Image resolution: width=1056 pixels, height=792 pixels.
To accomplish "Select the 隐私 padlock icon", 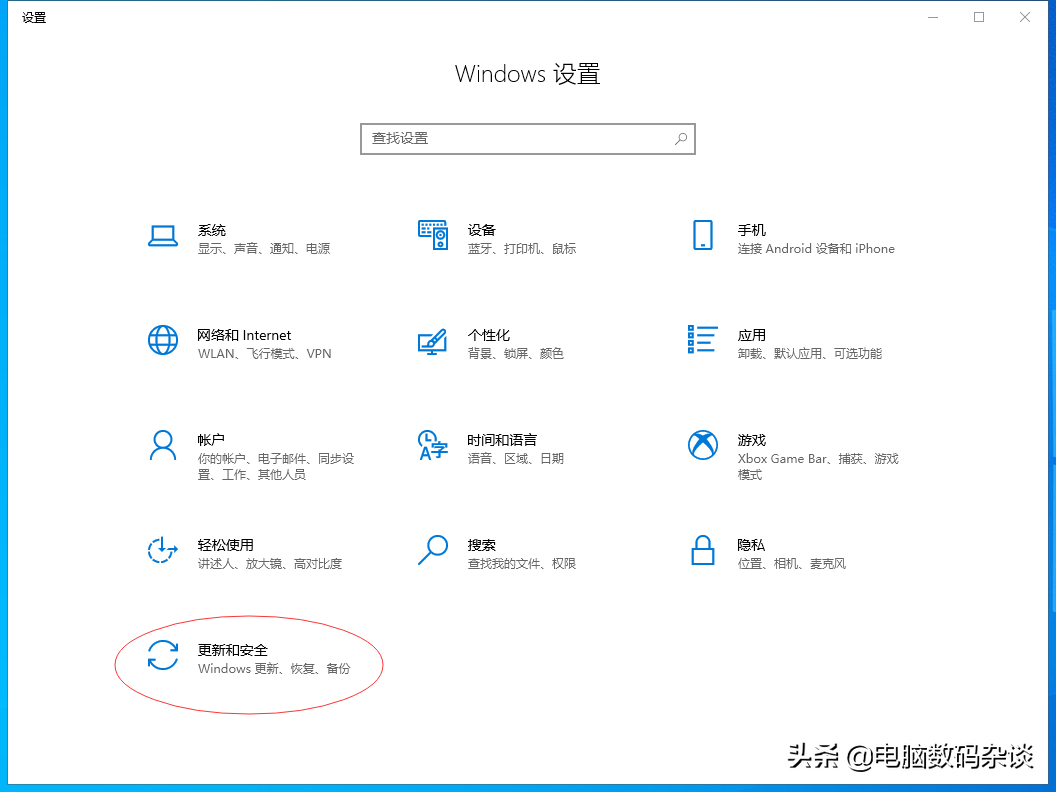I will coord(703,551).
